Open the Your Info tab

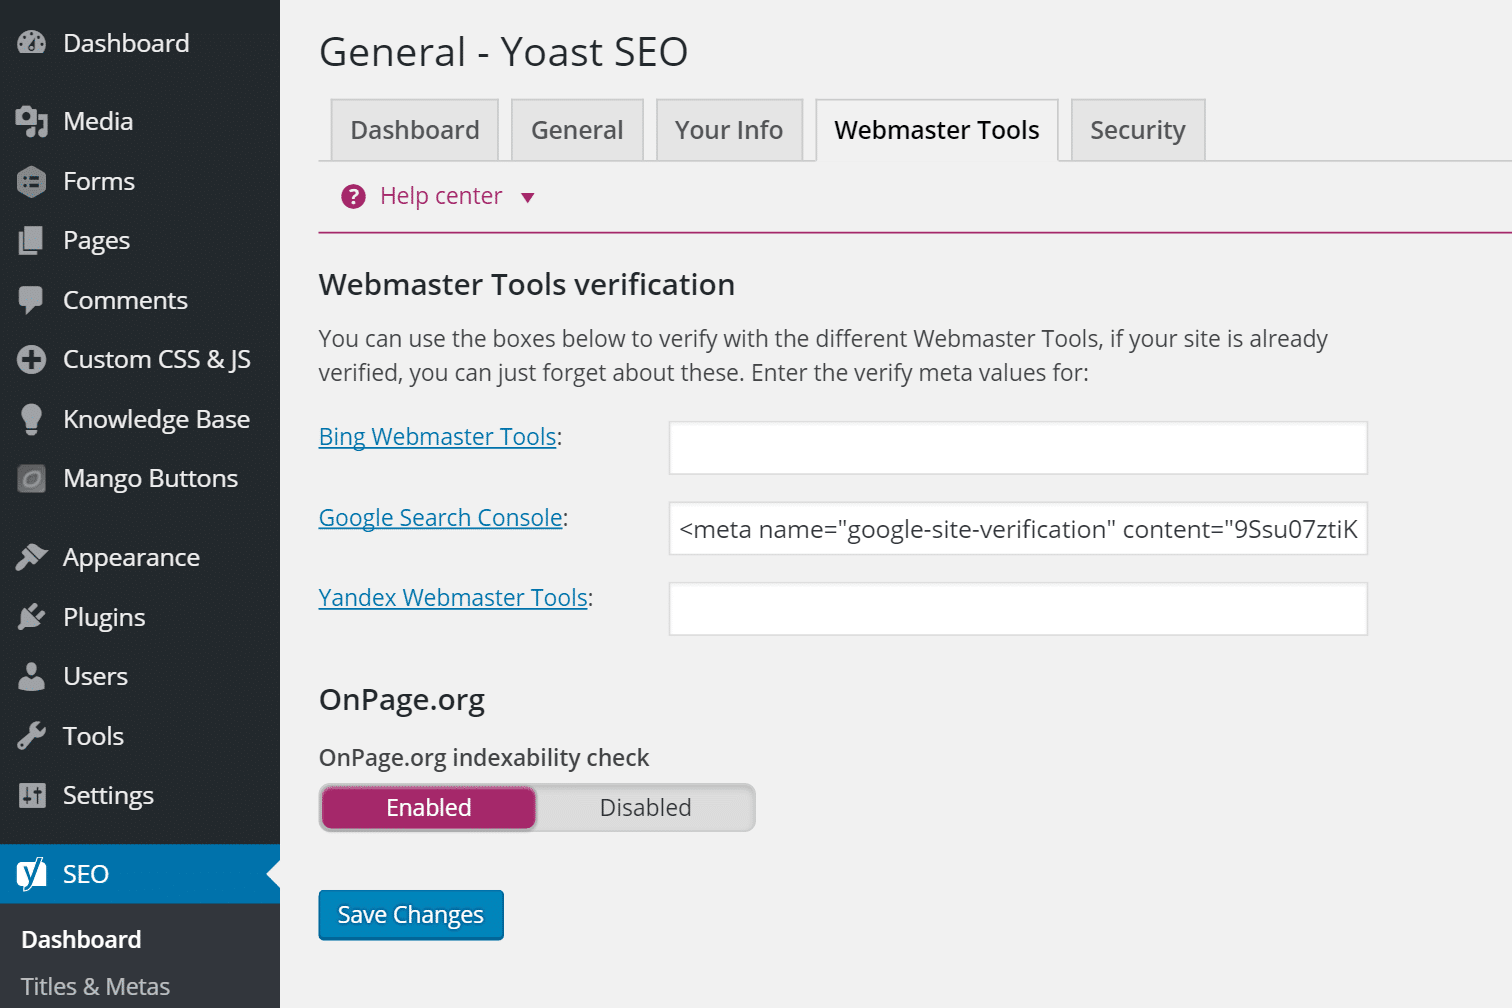click(729, 130)
